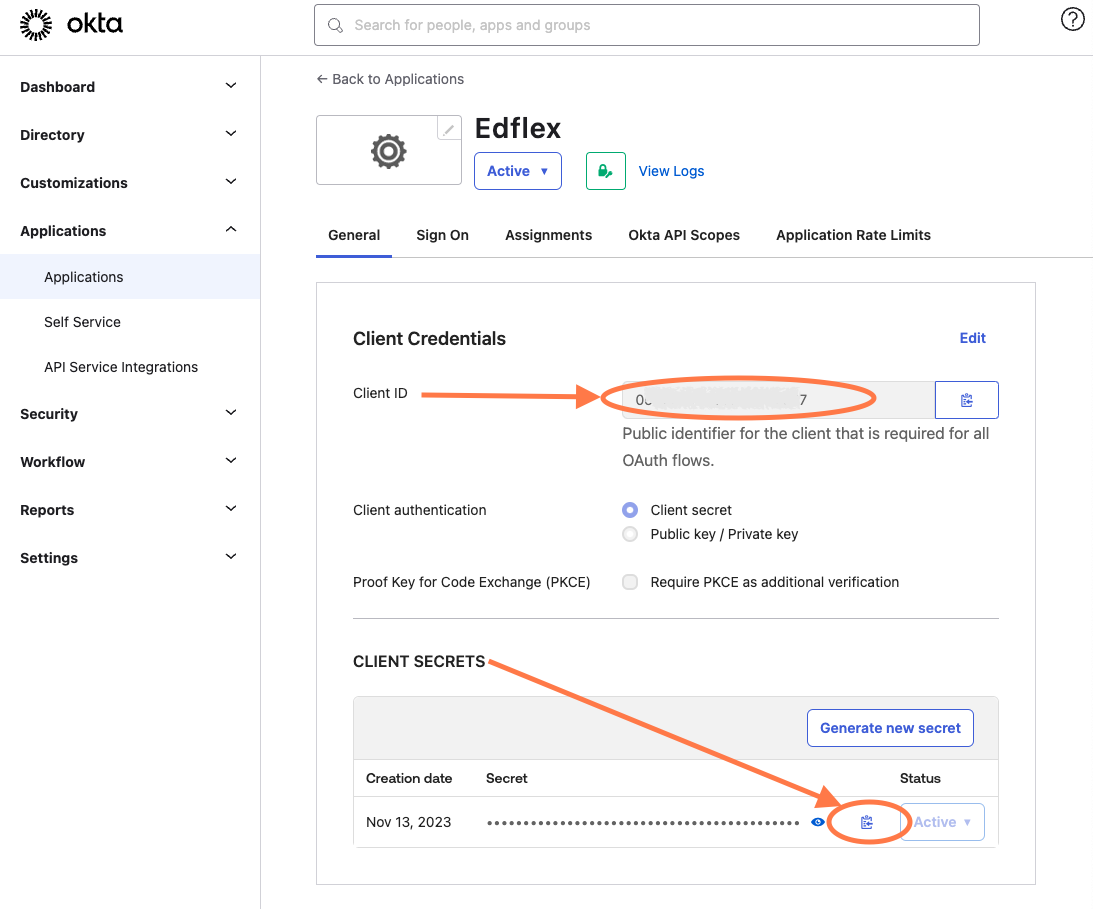
Task: Click the Status column header
Action: [920, 779]
